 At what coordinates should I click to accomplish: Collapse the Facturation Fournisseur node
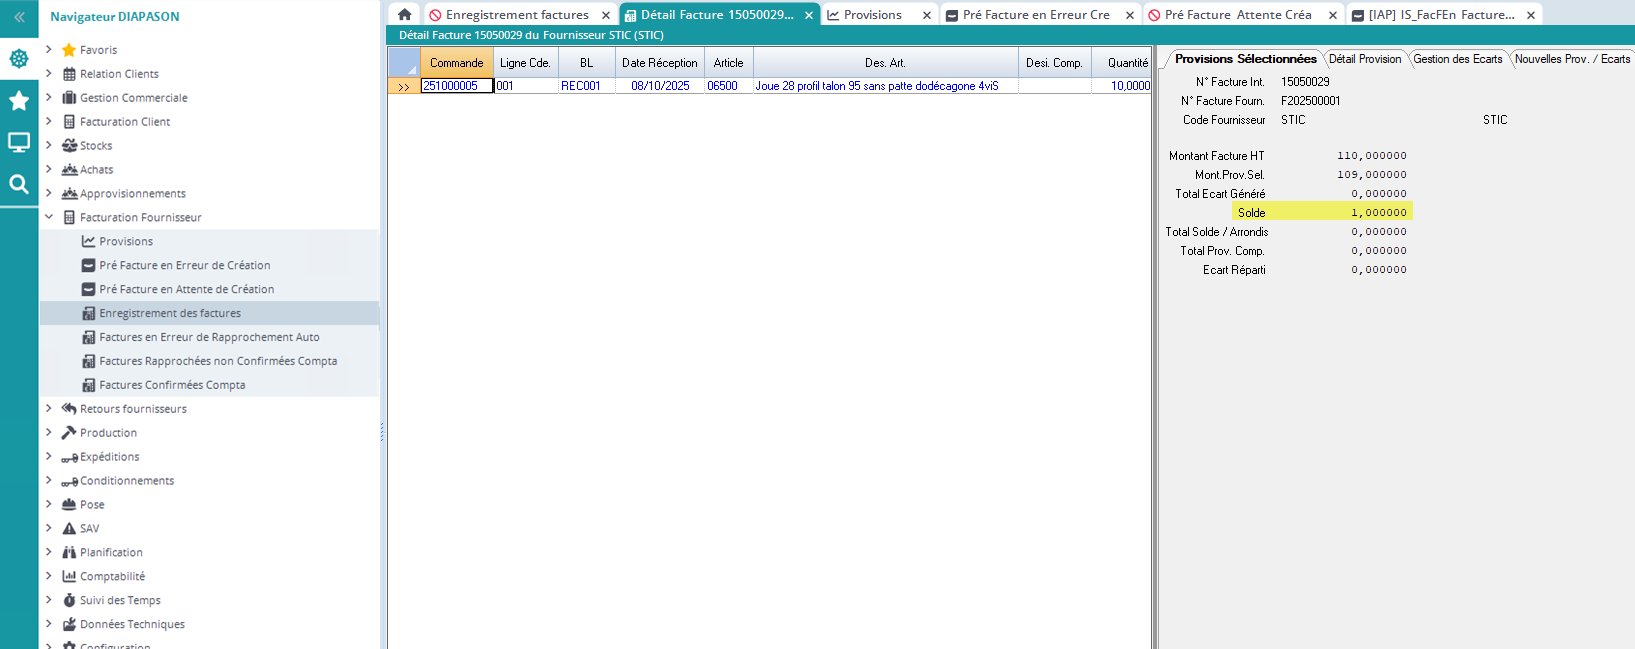49,217
